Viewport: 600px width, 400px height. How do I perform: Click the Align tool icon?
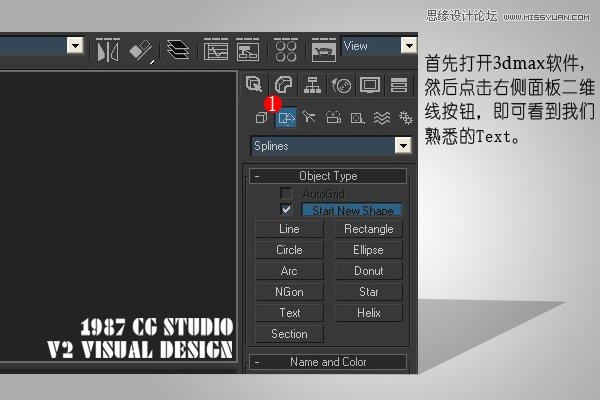click(x=141, y=48)
